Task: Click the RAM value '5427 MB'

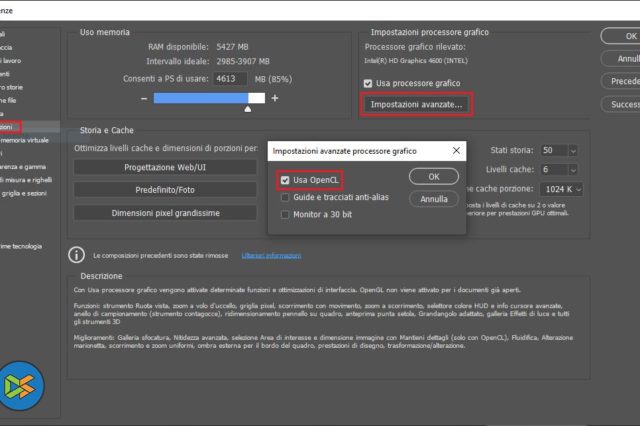Action: point(232,47)
